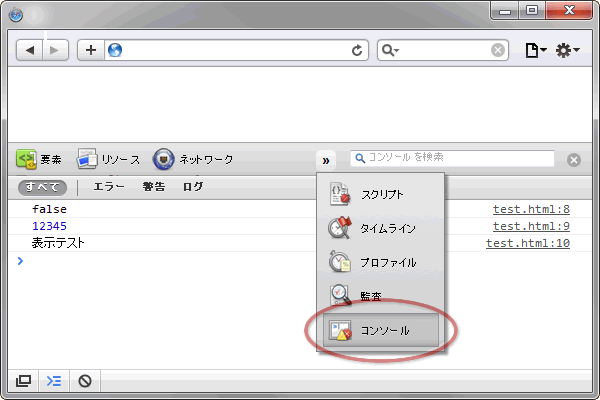Expand the overflow panels chevron
This screenshot has width=600, height=400.
click(326, 160)
